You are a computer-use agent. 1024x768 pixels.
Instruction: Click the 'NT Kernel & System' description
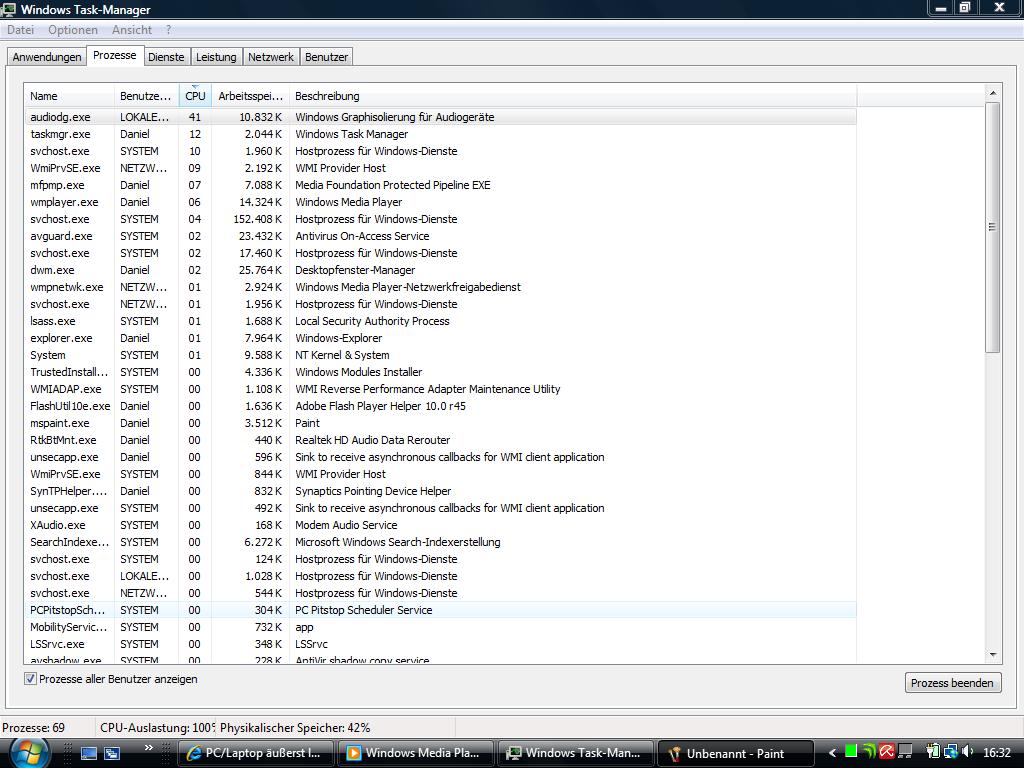(342, 355)
